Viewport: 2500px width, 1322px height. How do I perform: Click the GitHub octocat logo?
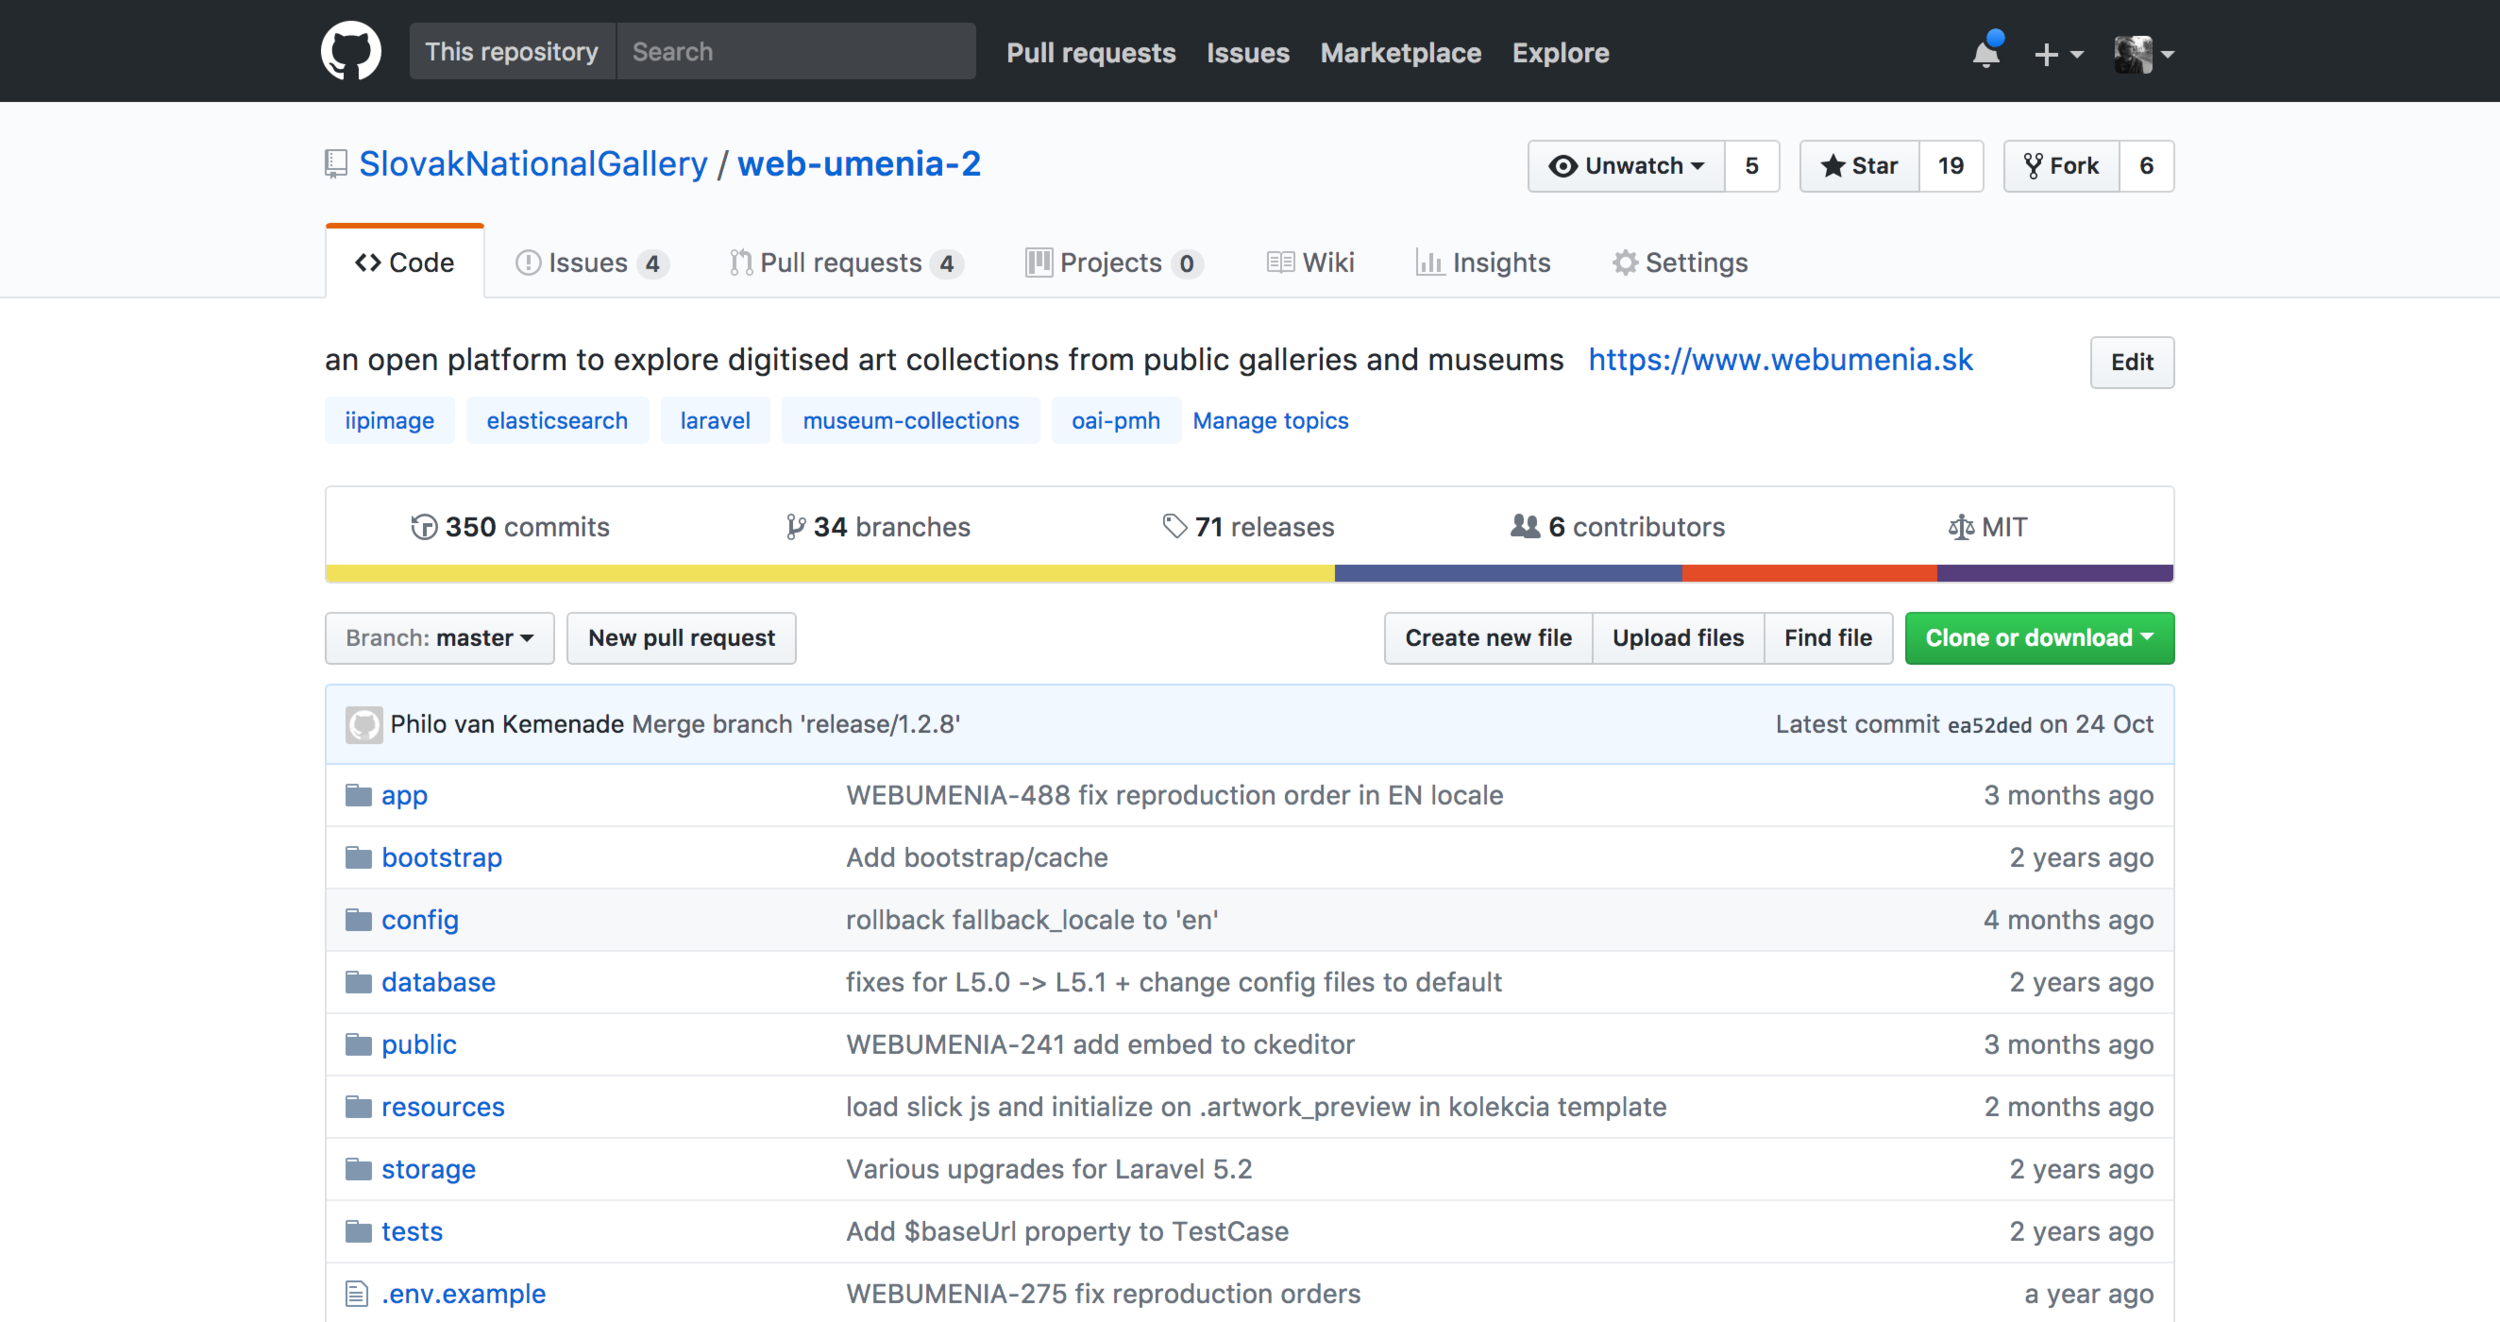[x=350, y=51]
